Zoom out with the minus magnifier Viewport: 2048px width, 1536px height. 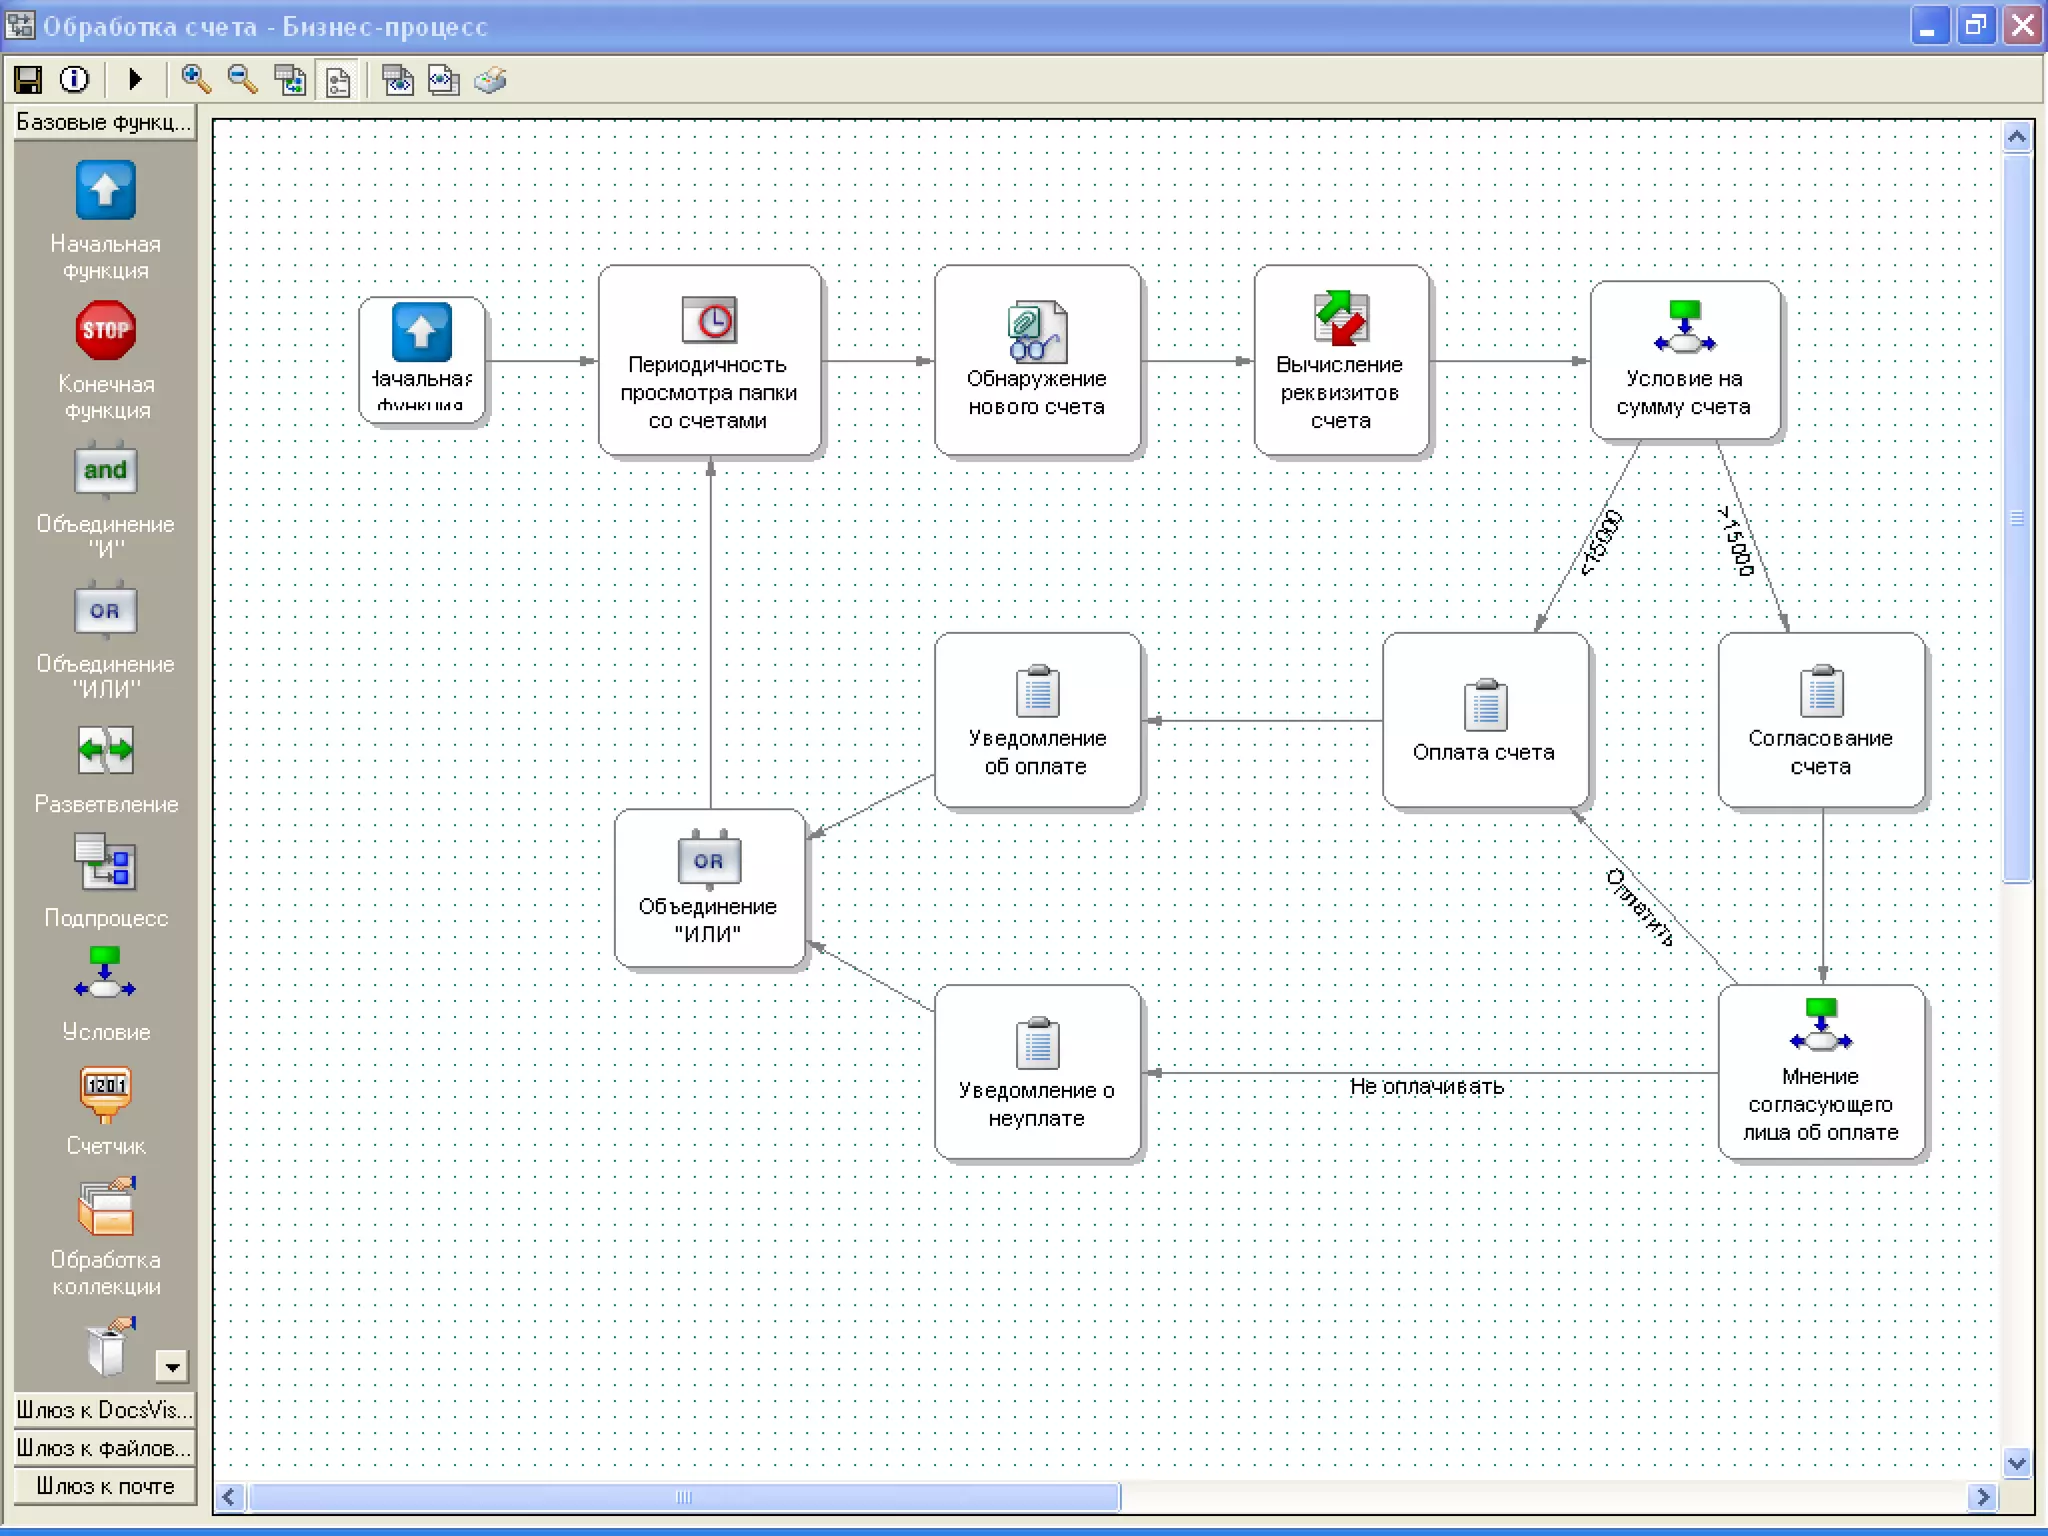(x=242, y=80)
